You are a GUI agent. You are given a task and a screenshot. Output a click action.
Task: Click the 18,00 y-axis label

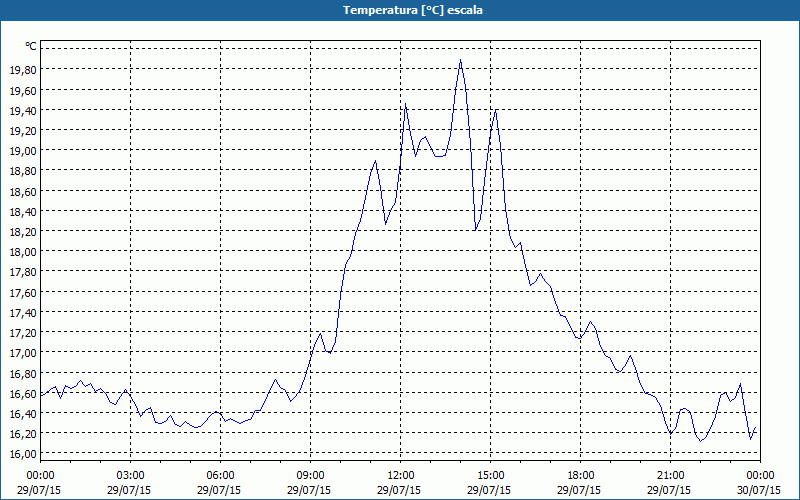(x=23, y=252)
